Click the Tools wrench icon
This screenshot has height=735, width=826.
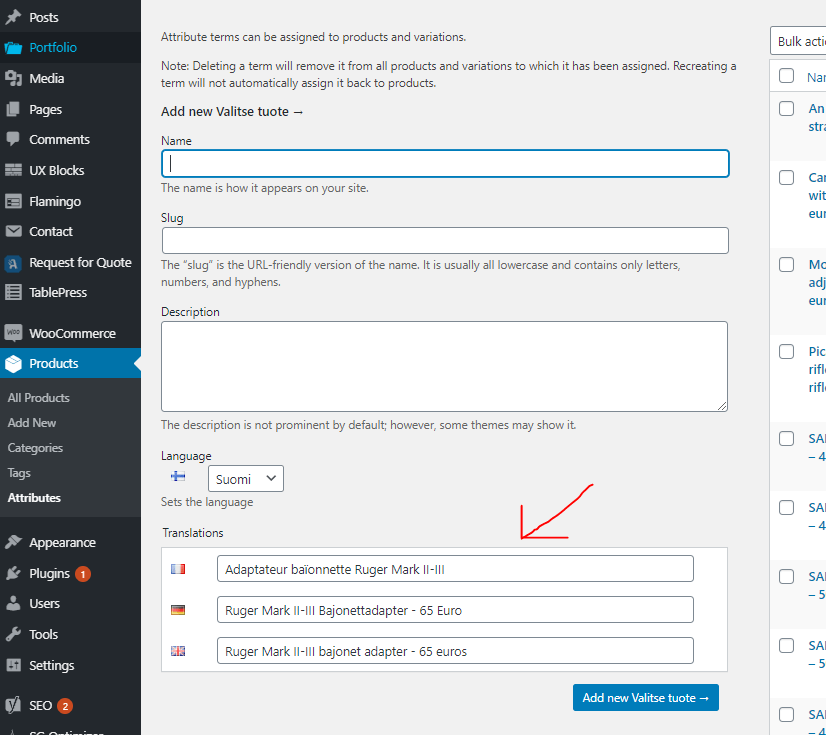(13, 634)
